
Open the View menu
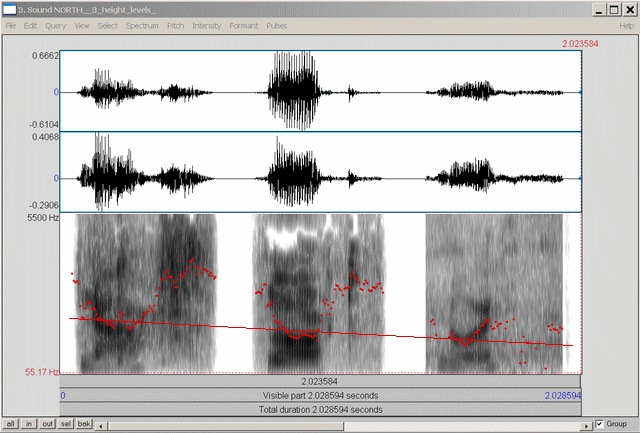[81, 25]
